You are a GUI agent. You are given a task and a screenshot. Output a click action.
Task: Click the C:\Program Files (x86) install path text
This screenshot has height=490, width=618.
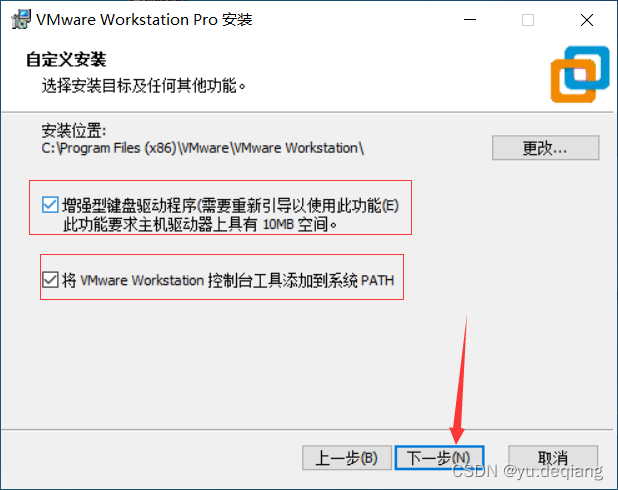click(203, 148)
